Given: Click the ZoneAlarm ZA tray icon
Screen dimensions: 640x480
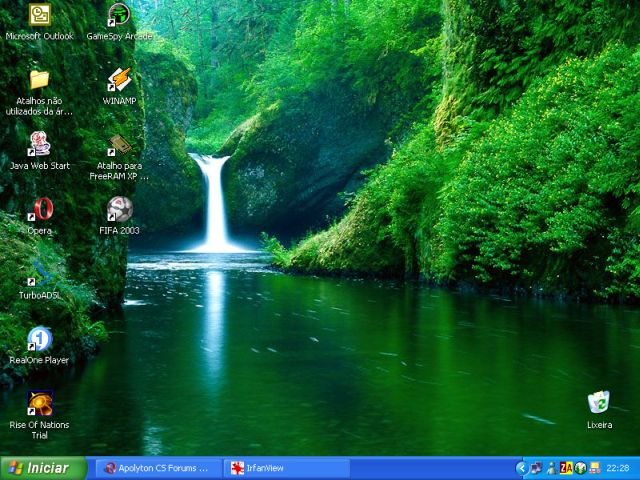Looking at the screenshot, I should click(566, 468).
